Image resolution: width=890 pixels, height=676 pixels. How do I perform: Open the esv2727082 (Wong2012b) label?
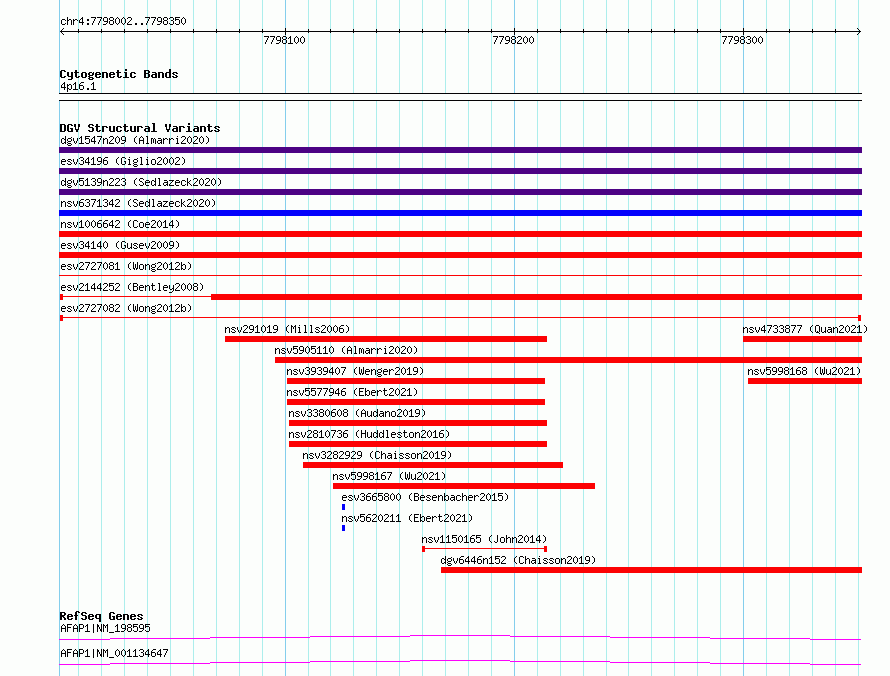point(126,308)
